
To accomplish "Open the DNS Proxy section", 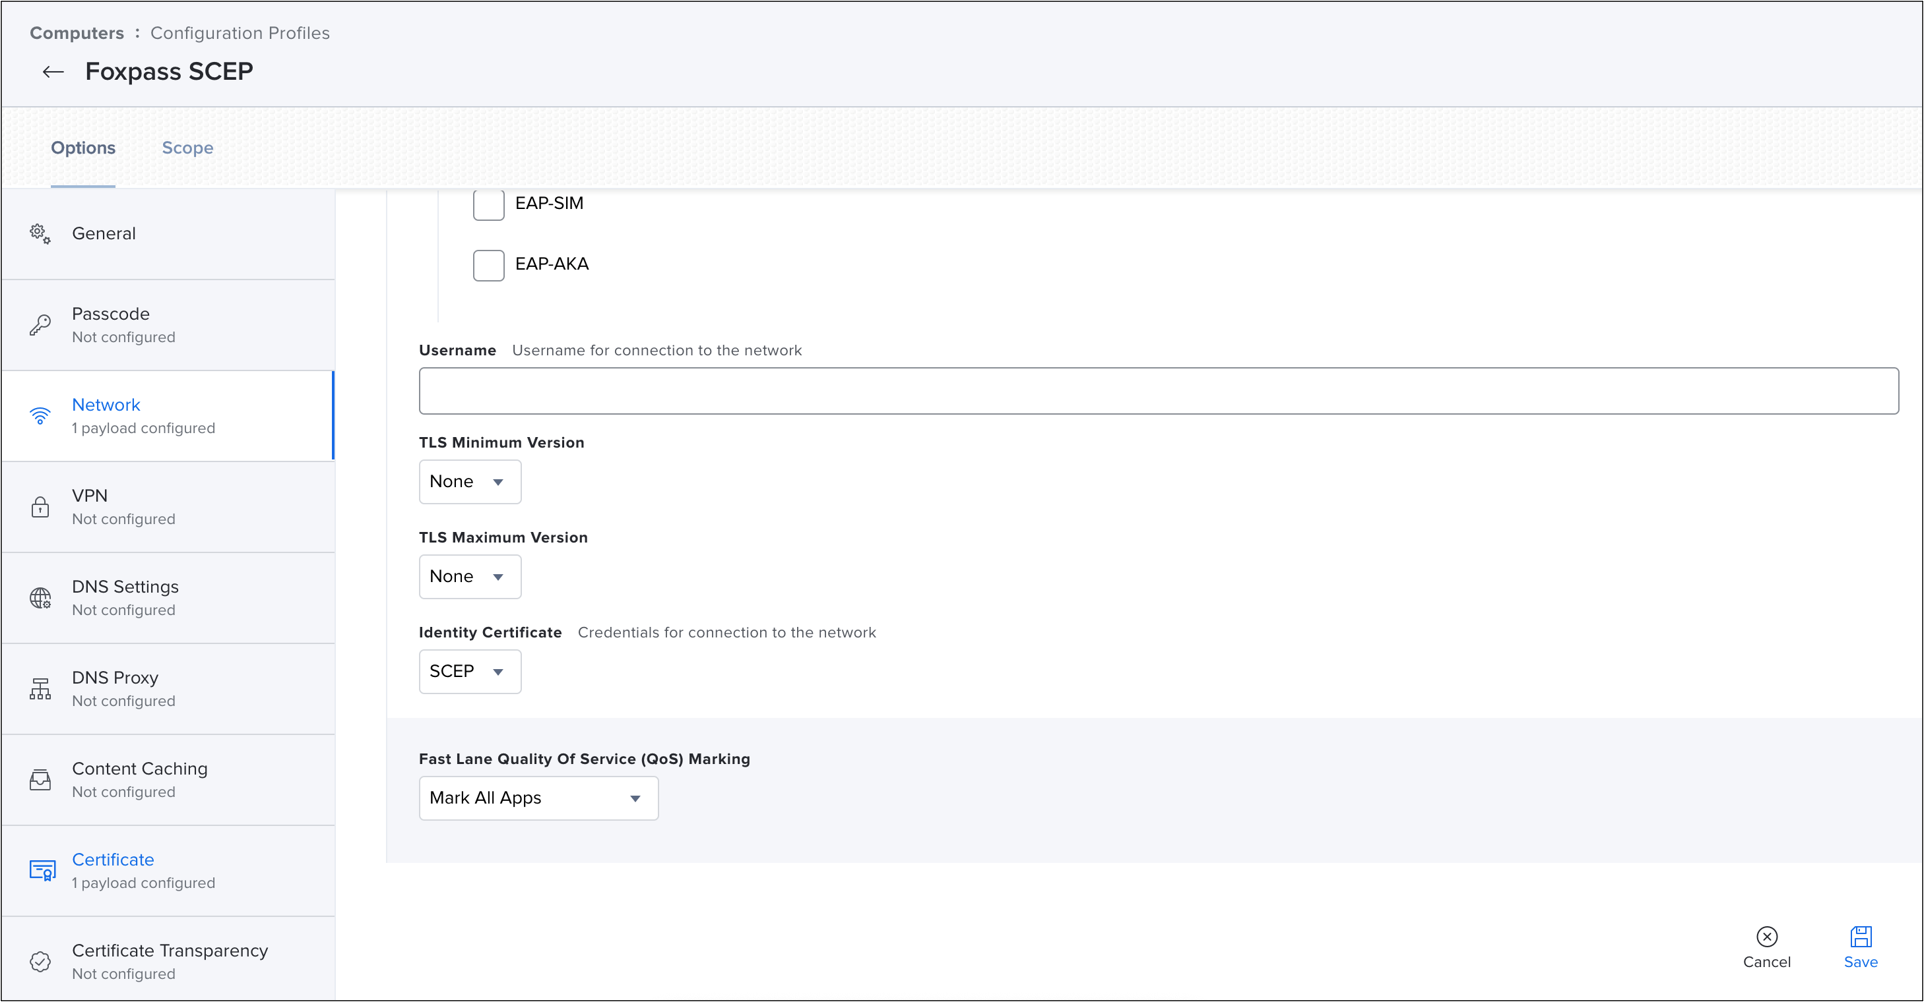I will coord(168,689).
